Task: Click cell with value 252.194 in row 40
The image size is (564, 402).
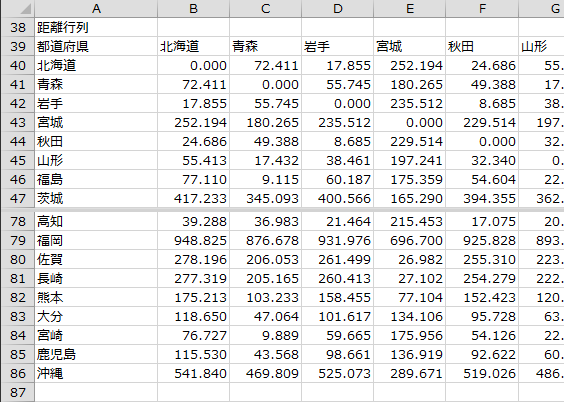Action: 410,65
